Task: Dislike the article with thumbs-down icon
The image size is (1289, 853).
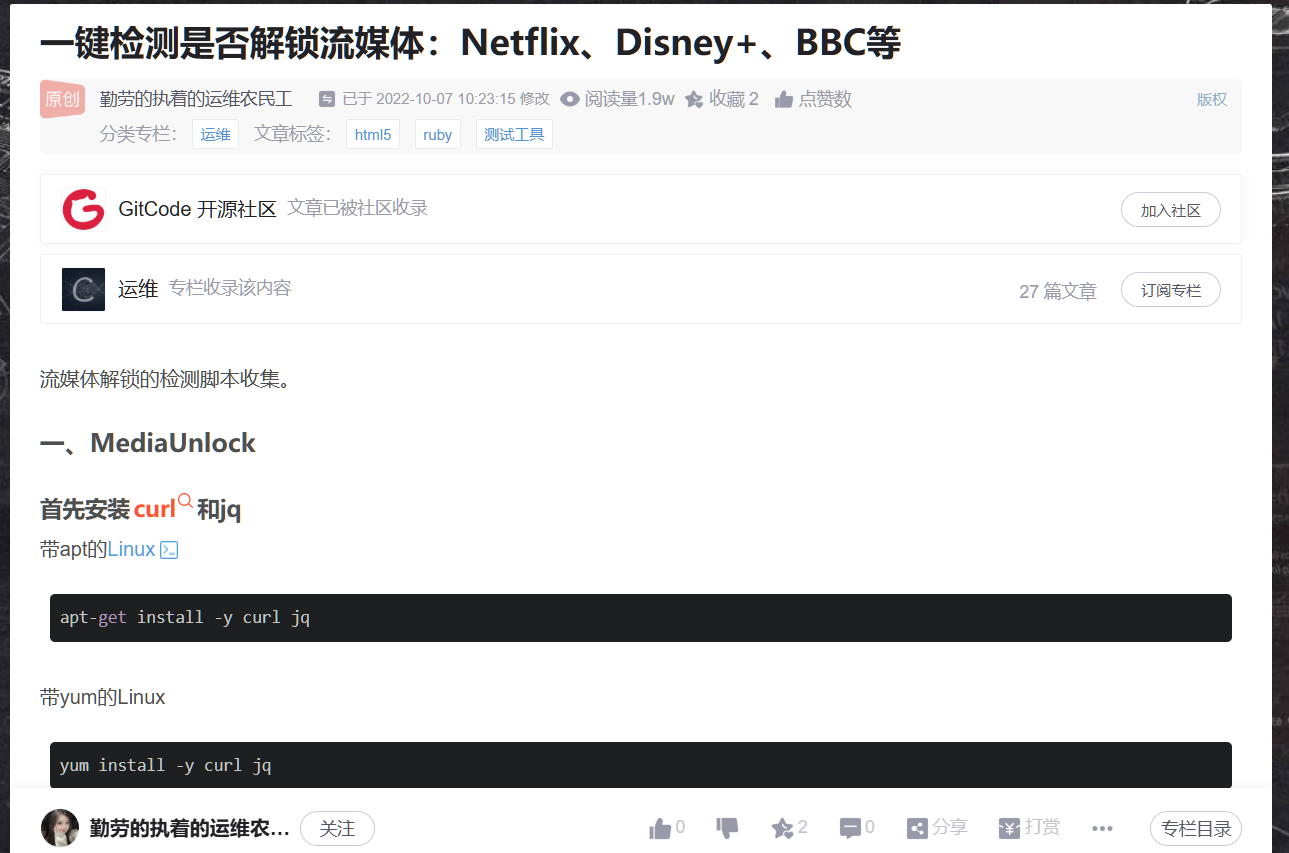Action: click(727, 828)
